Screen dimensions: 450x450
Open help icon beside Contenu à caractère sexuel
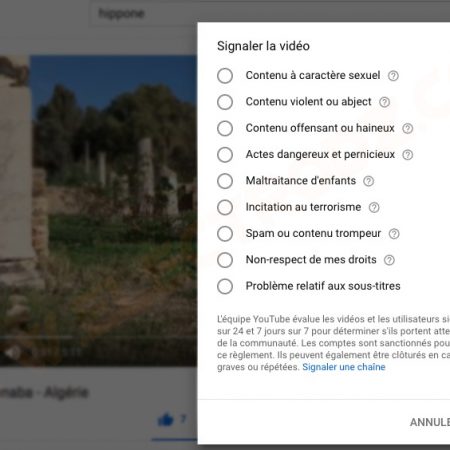click(393, 76)
